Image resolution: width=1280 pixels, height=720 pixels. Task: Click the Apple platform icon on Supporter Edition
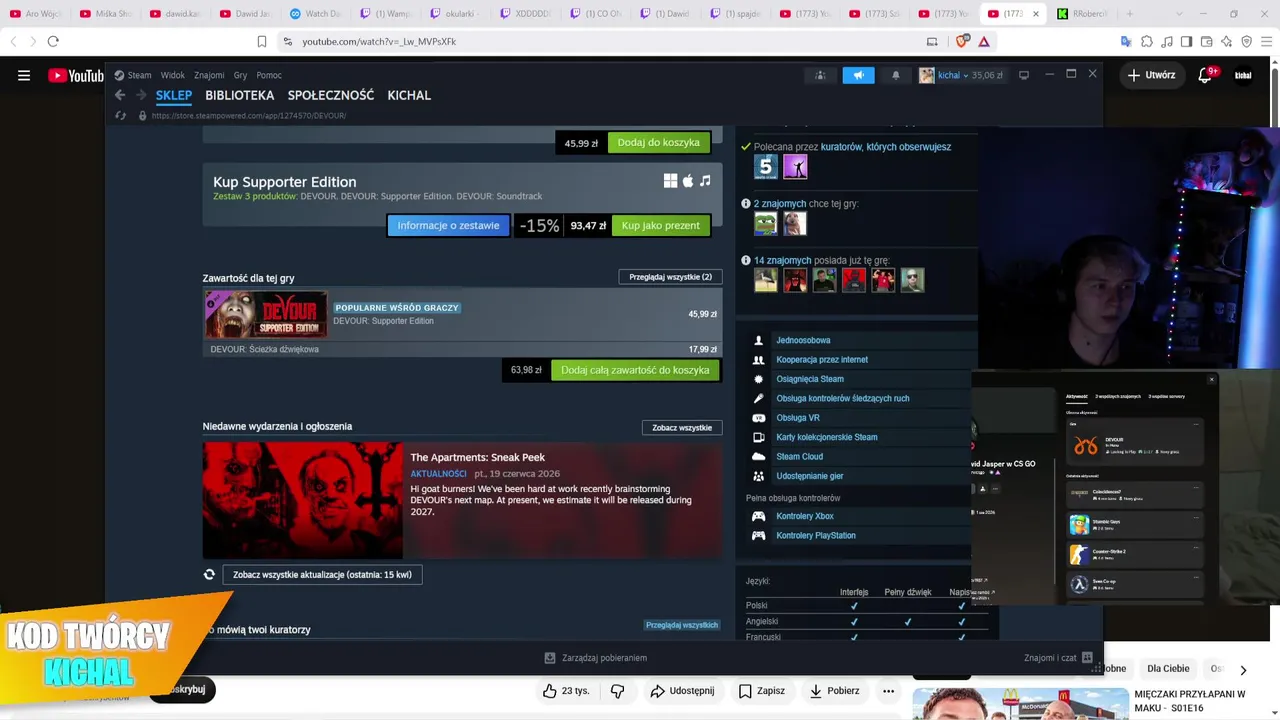(x=688, y=181)
